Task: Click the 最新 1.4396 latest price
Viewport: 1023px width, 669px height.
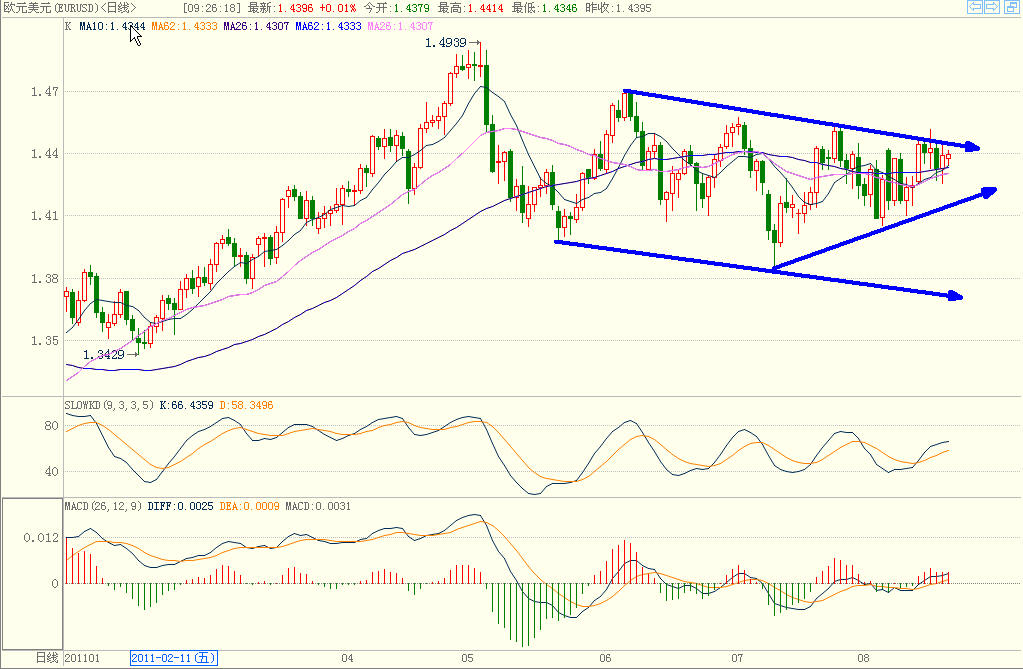Action: [281, 8]
